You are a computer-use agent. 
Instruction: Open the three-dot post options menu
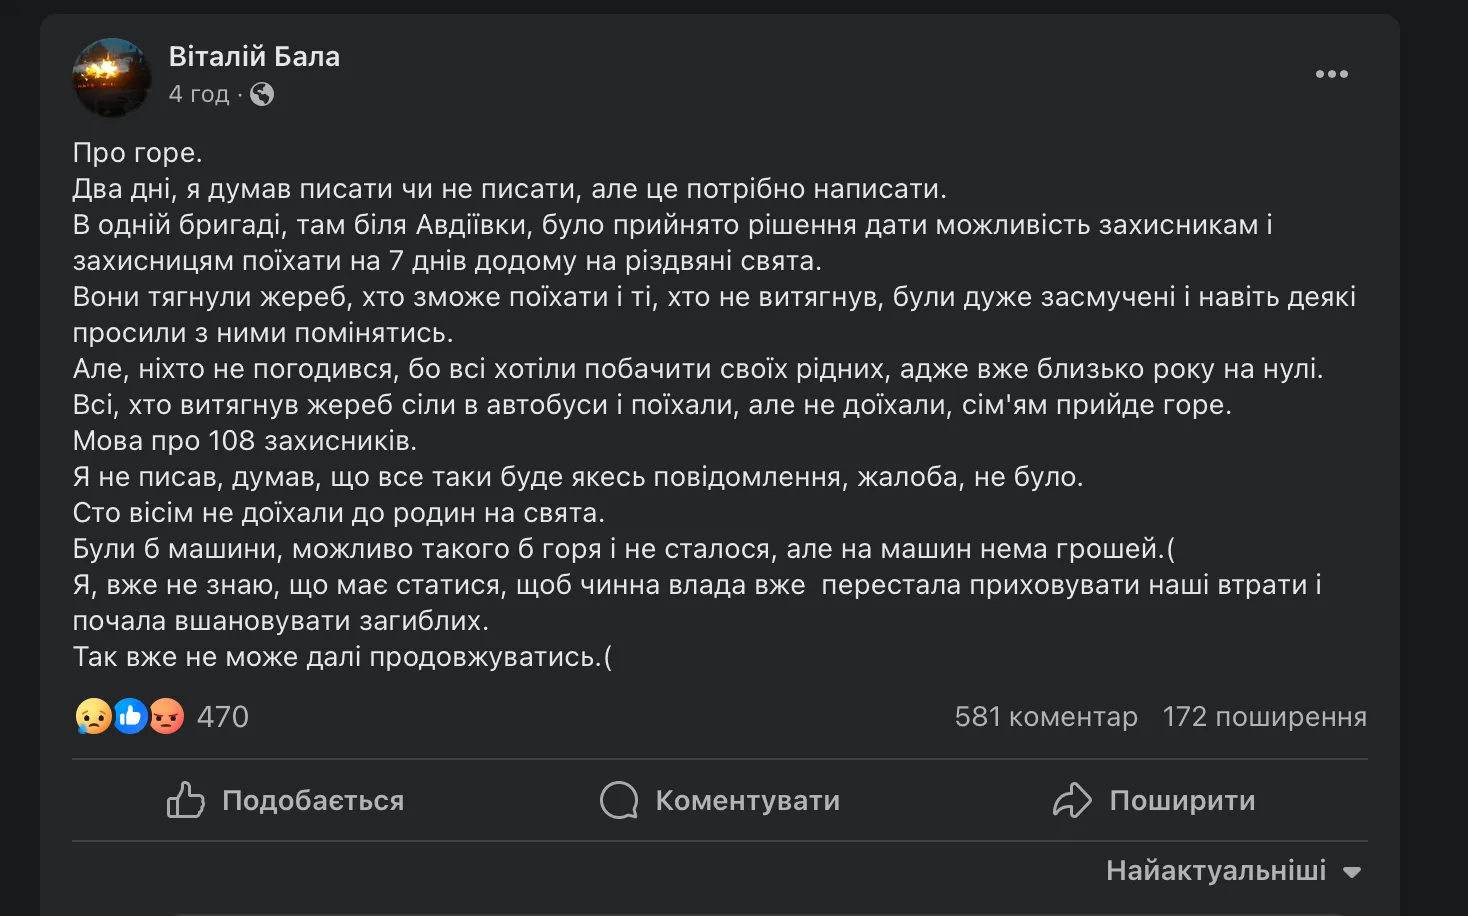1331,74
